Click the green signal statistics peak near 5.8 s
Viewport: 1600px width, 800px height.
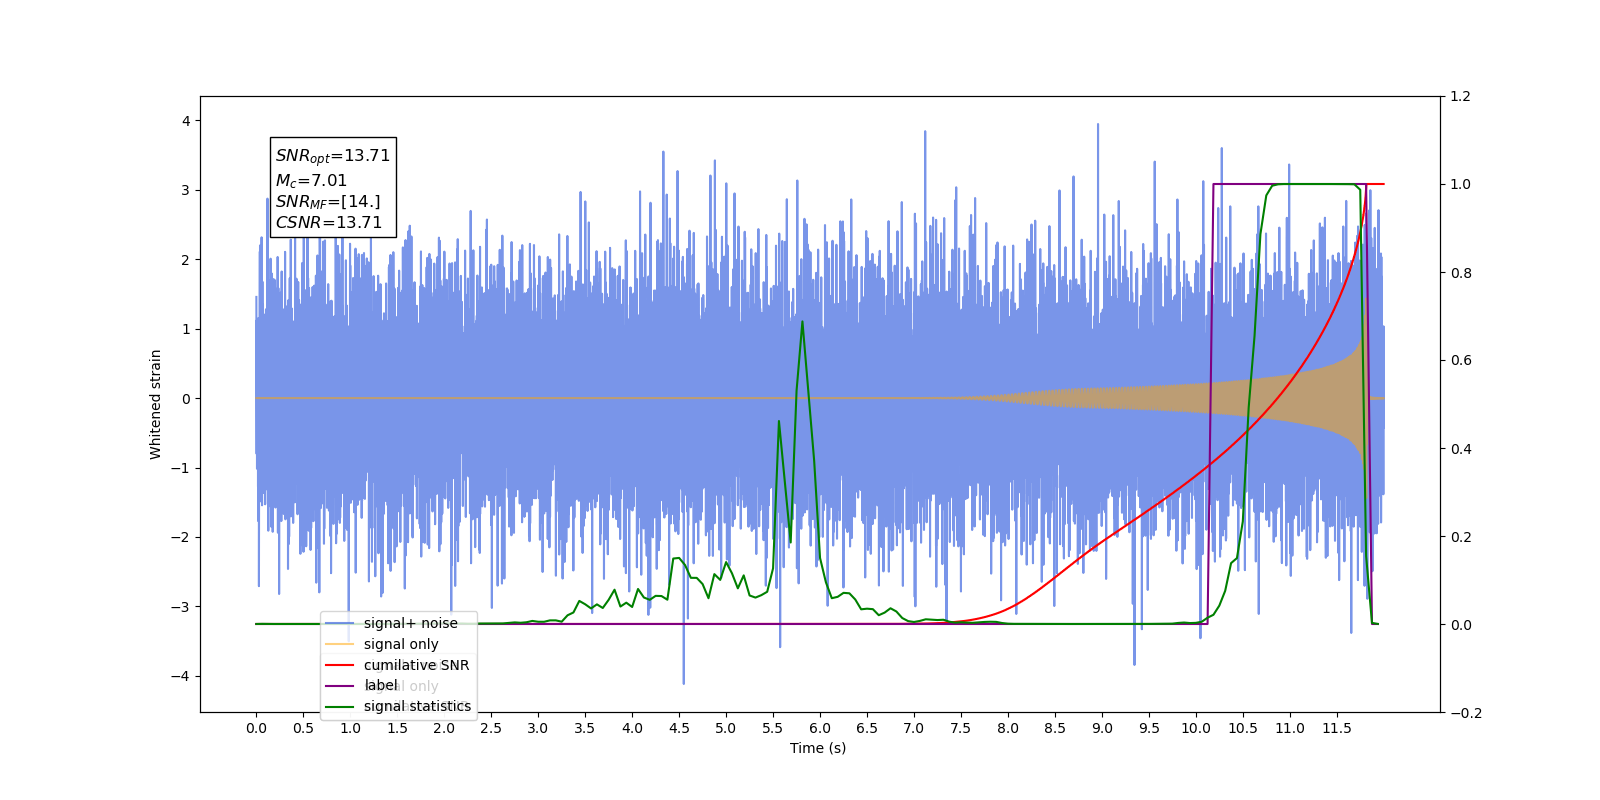click(802, 322)
